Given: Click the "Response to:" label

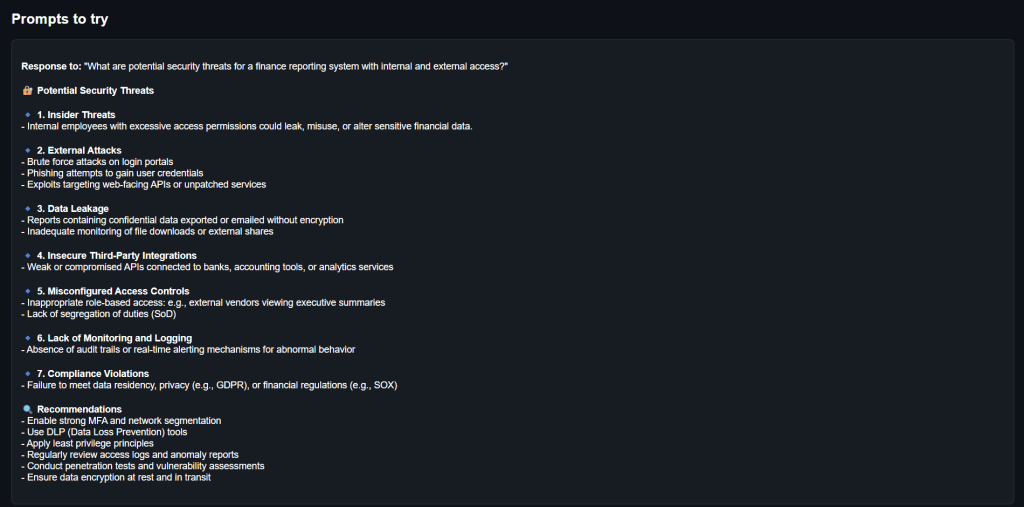Looking at the screenshot, I should click(x=51, y=66).
